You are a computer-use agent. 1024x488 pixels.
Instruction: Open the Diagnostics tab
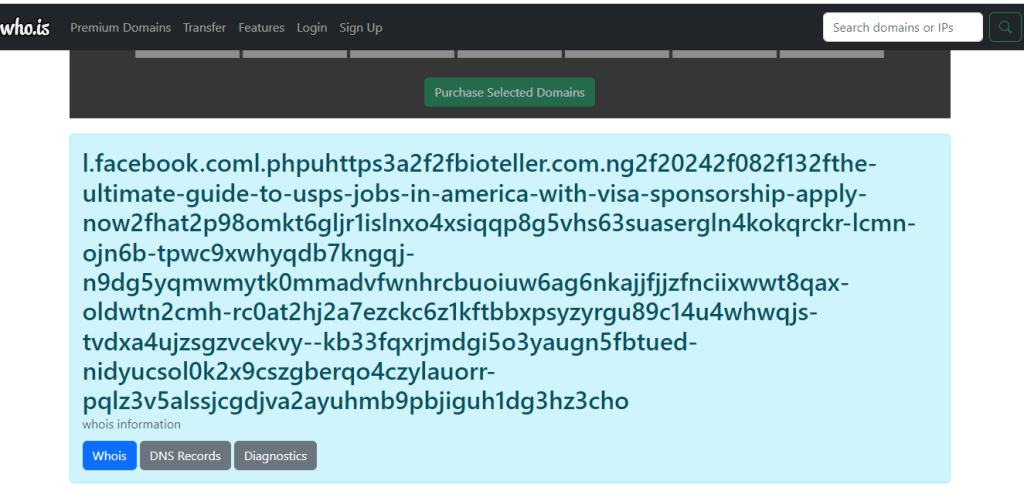tap(275, 456)
